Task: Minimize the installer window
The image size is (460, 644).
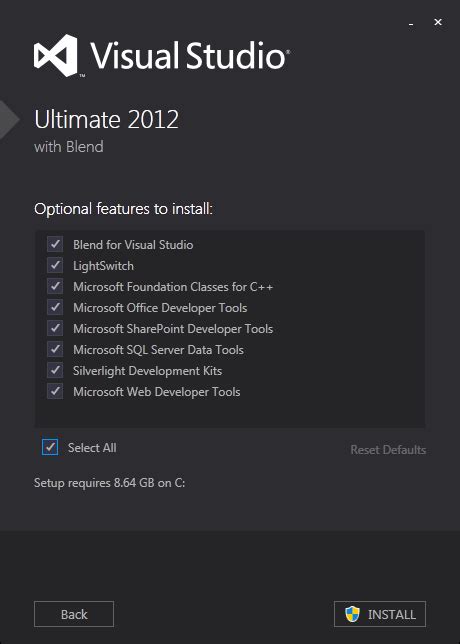Action: [x=411, y=24]
